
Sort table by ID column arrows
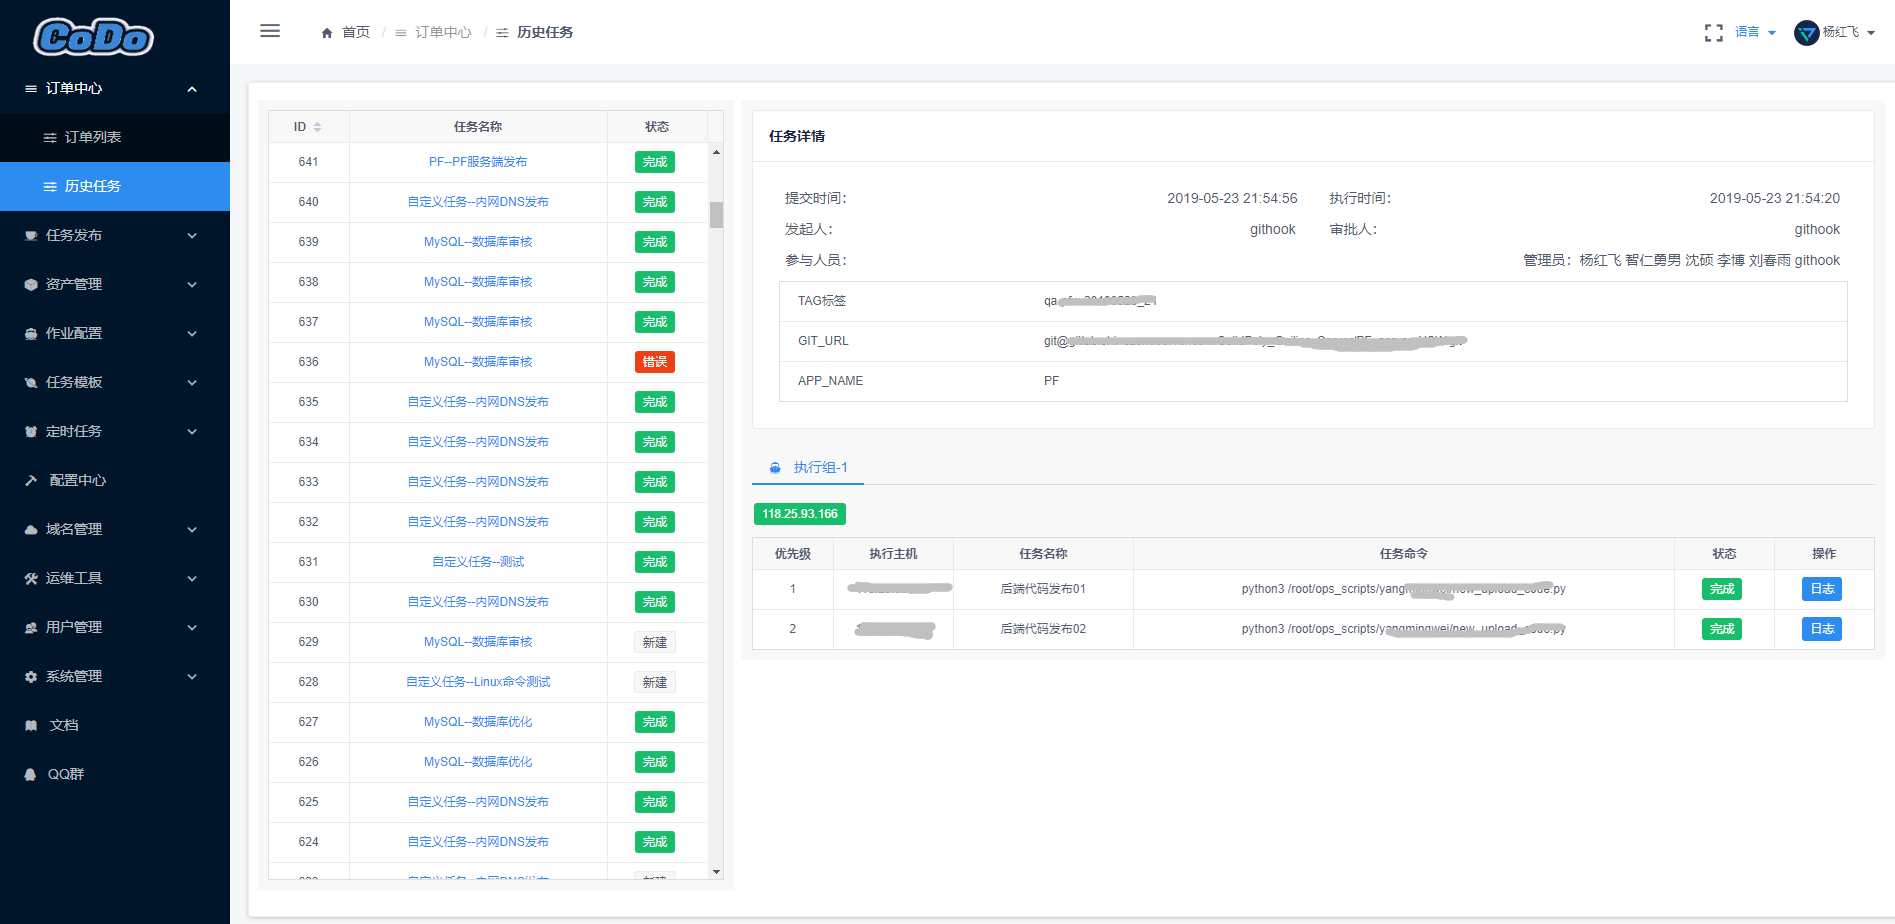(x=317, y=127)
